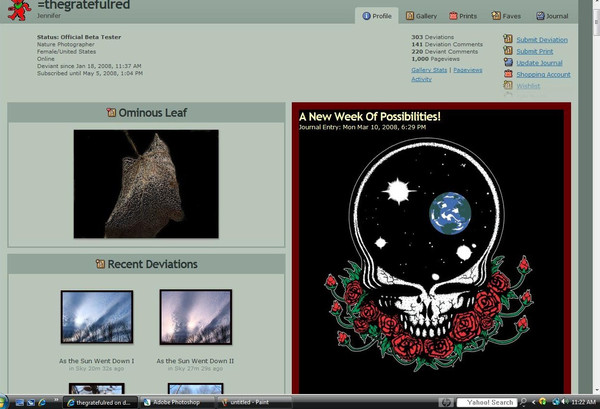This screenshot has height=409, width=600.
Task: Click the volume speaker tray icon
Action: (565, 402)
